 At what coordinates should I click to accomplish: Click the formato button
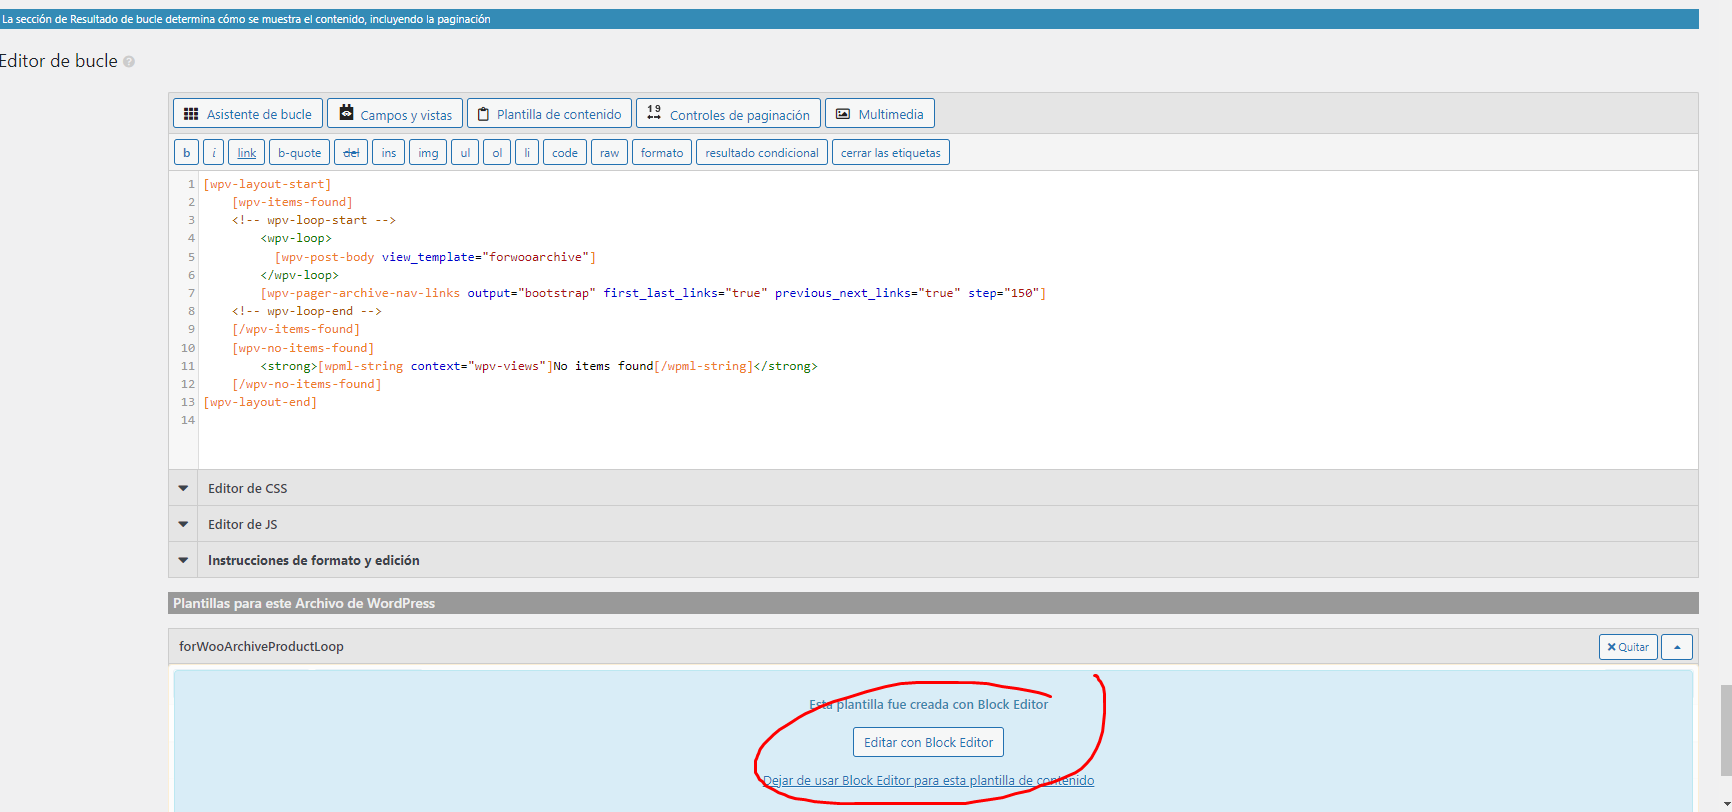[x=662, y=152]
